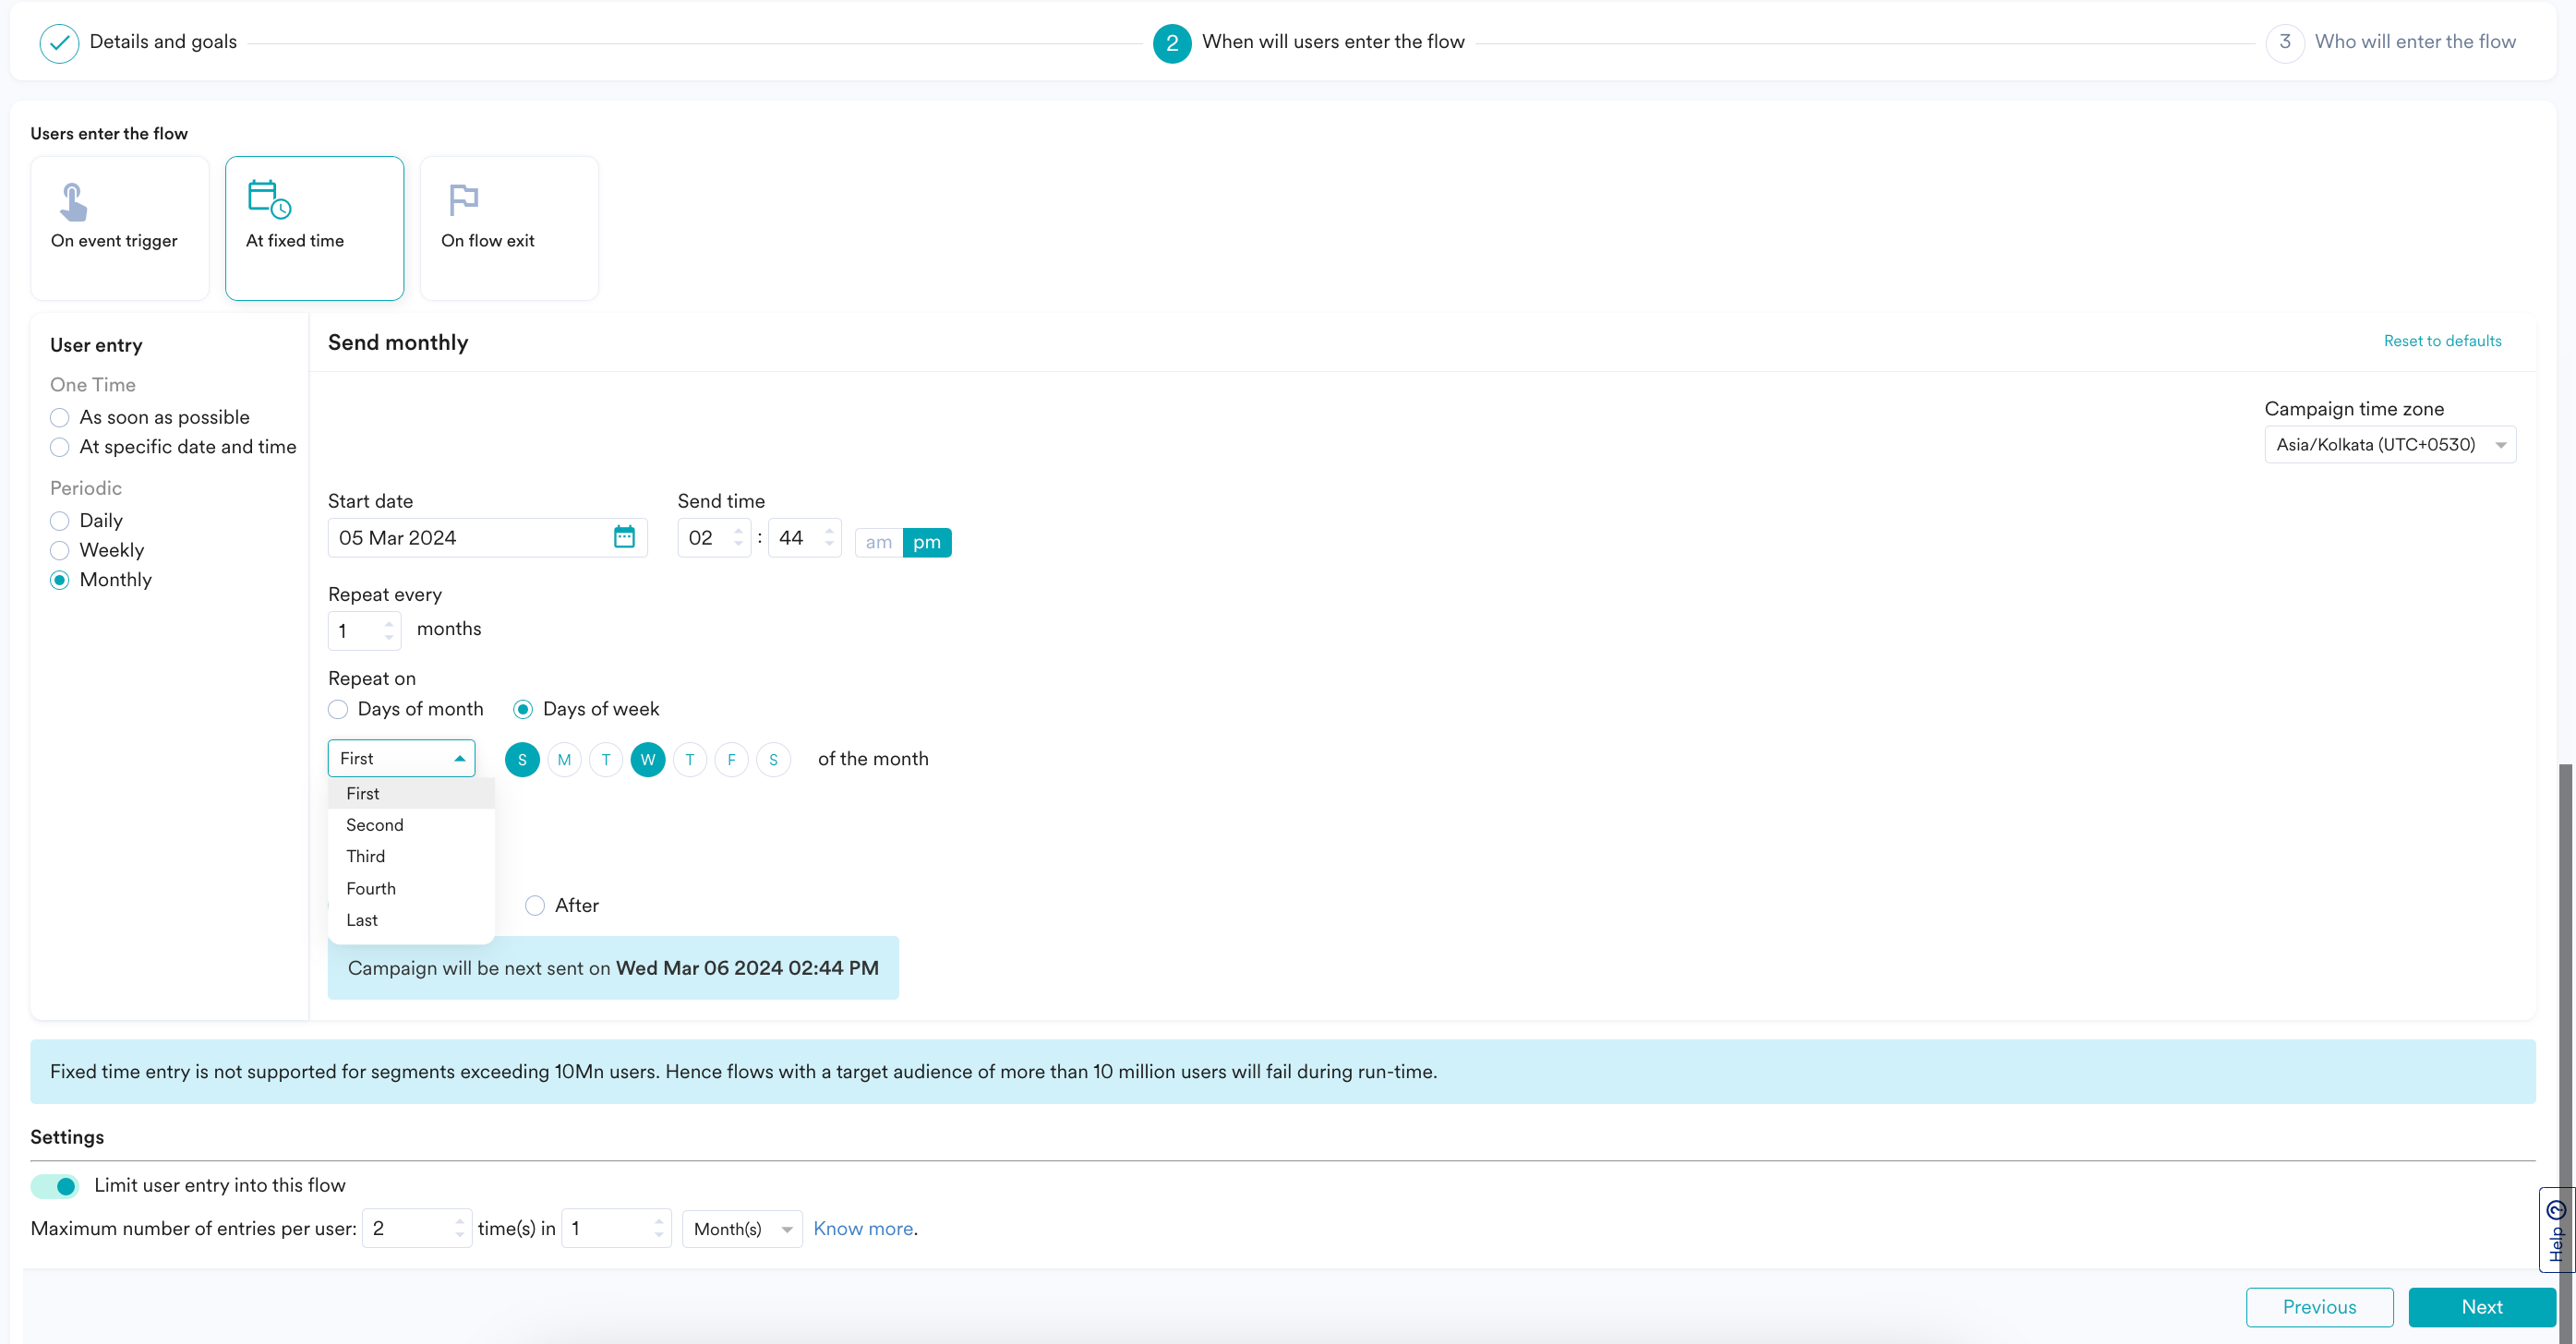Pick Third in the ordinal list
2576x1344 pixels.
366,856
